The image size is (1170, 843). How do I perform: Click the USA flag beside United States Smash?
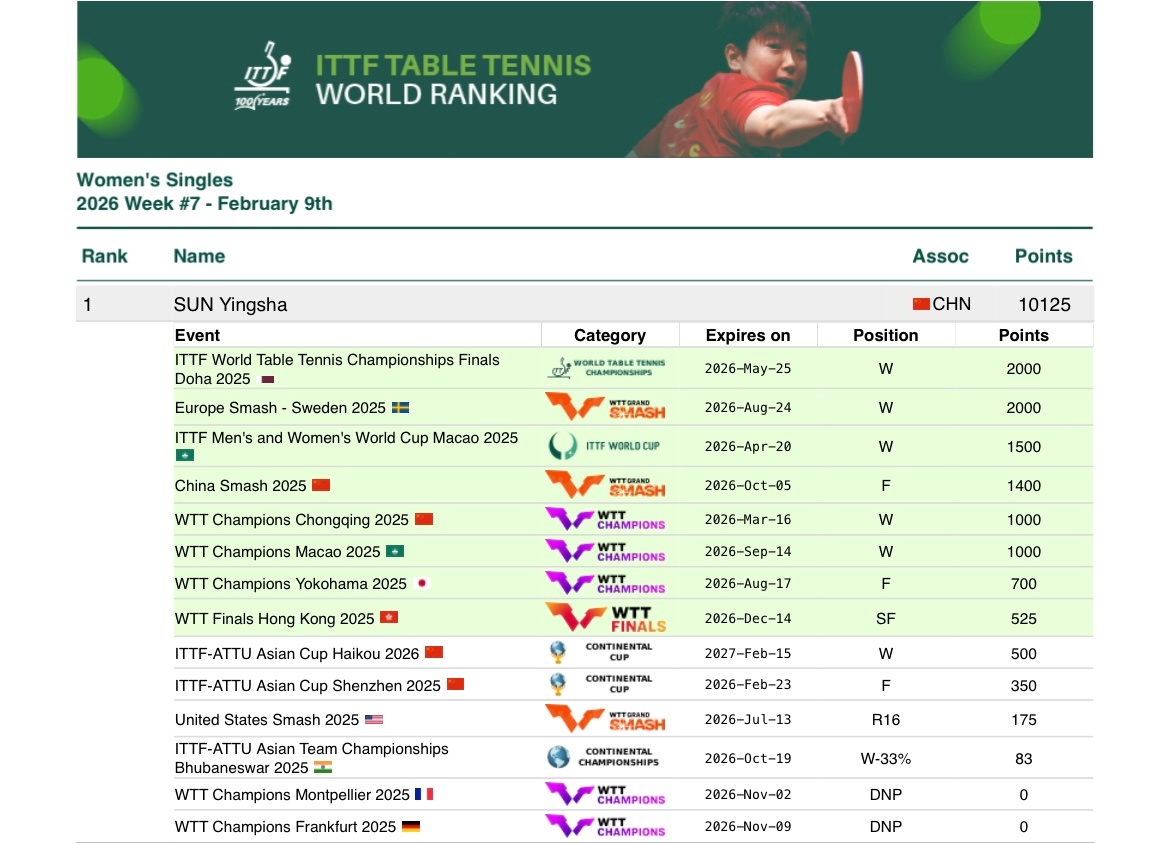pos(374,720)
